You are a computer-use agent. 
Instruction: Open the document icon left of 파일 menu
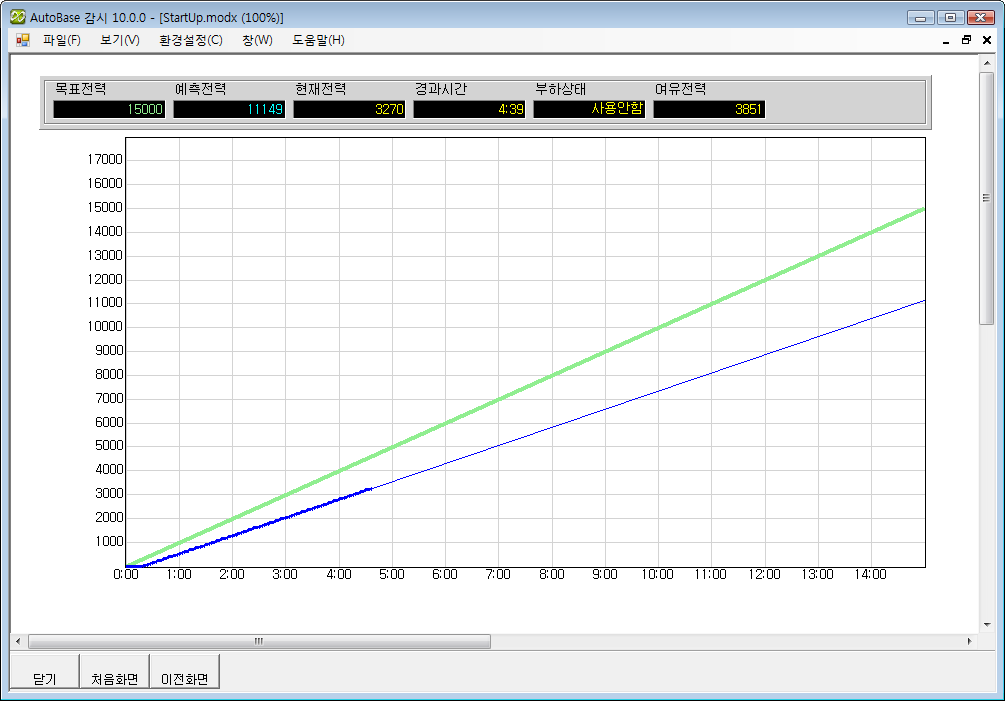23,40
